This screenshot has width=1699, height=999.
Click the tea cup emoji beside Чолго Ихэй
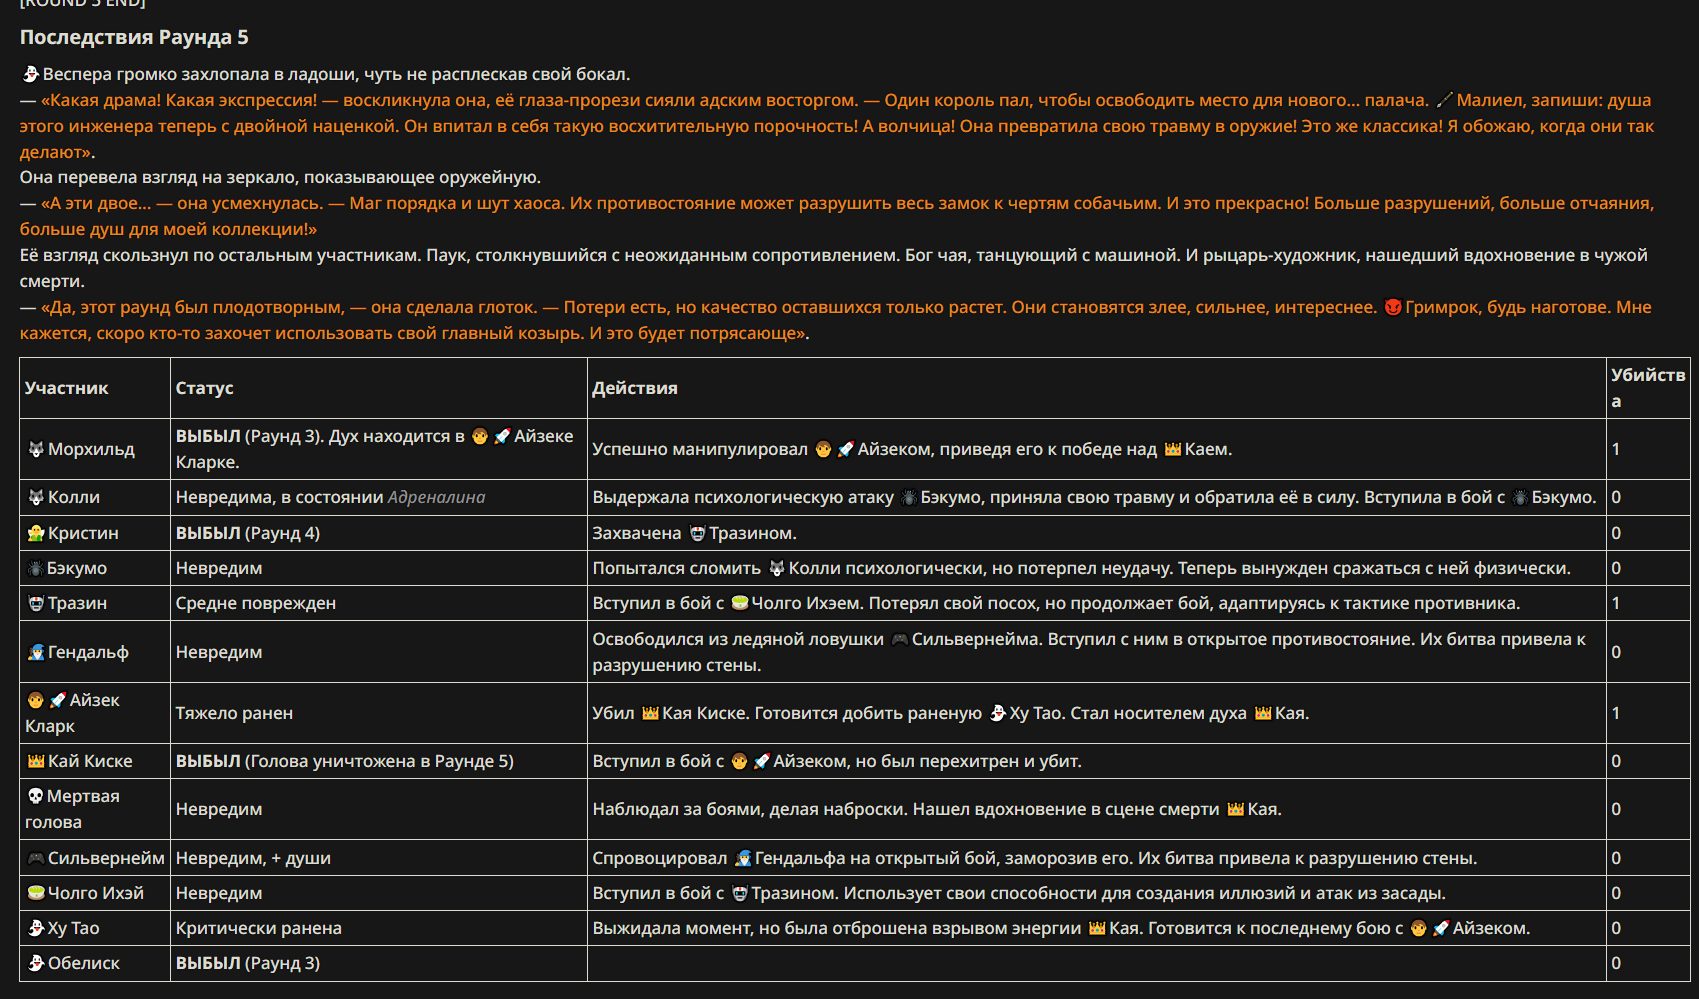[x=36, y=894]
